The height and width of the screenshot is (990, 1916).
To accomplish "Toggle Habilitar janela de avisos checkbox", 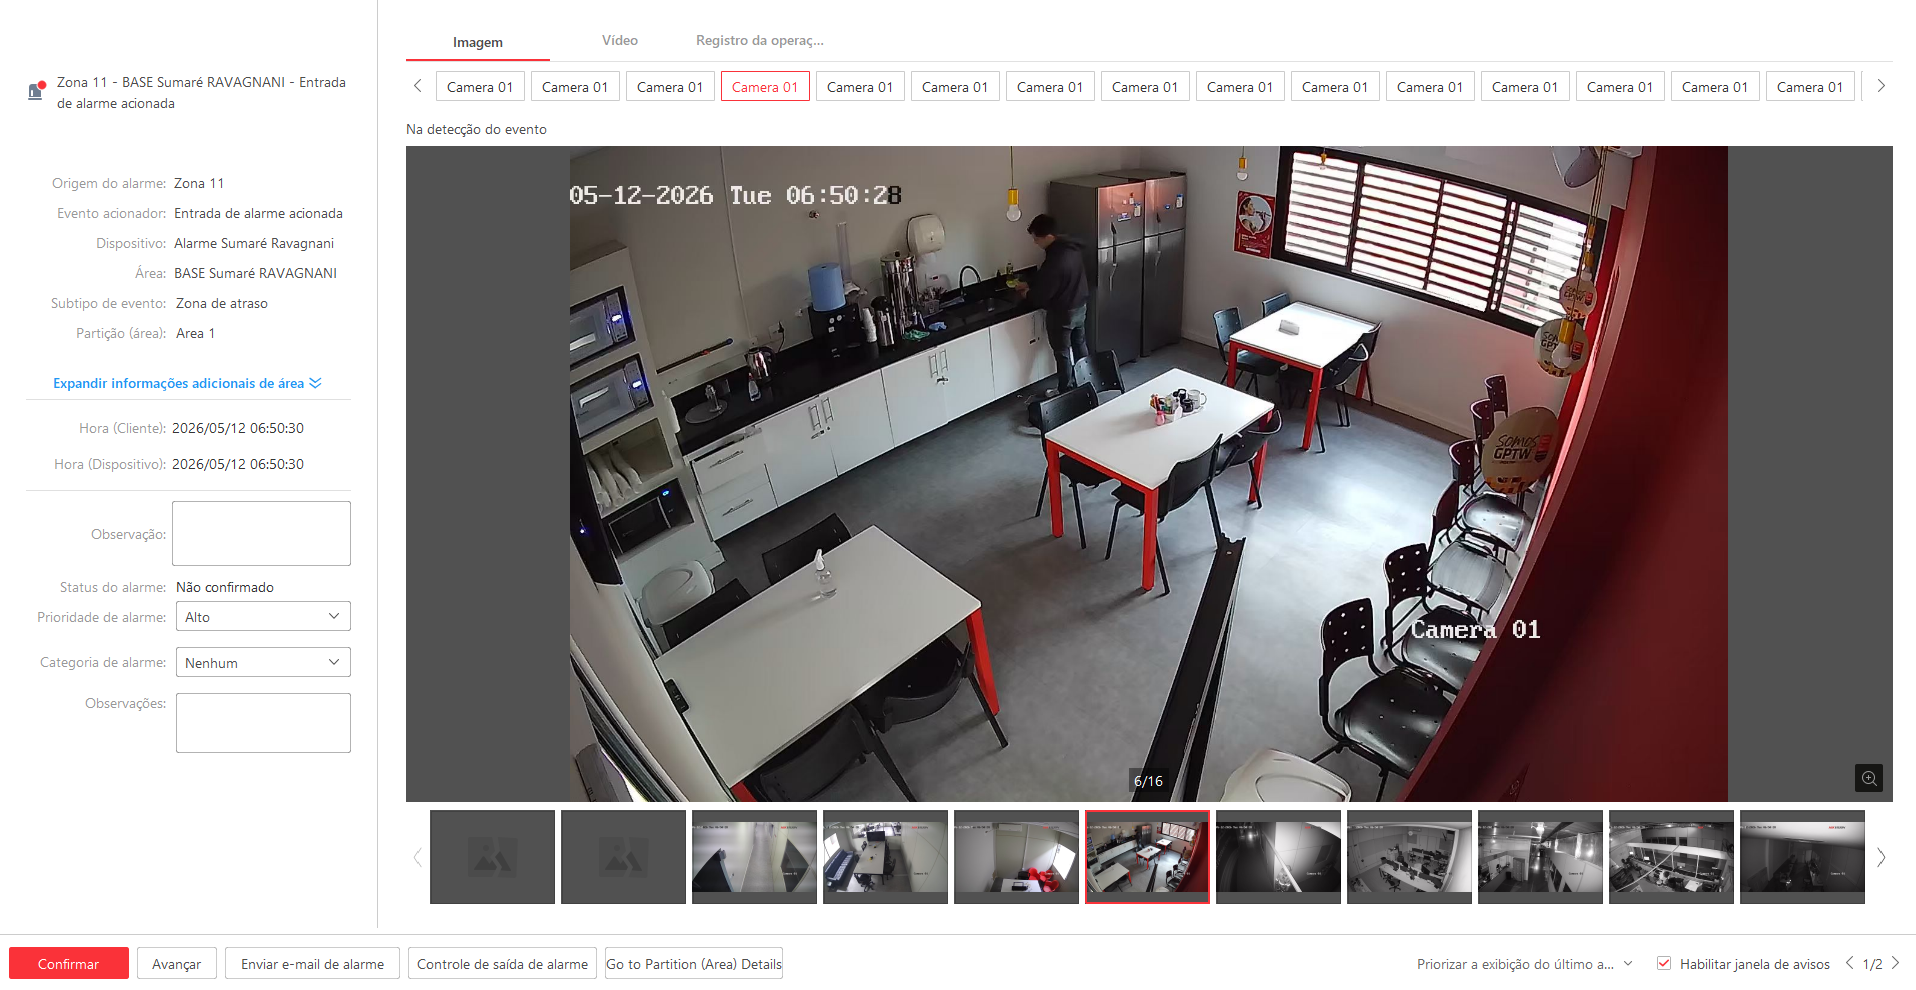I will (x=1664, y=963).
